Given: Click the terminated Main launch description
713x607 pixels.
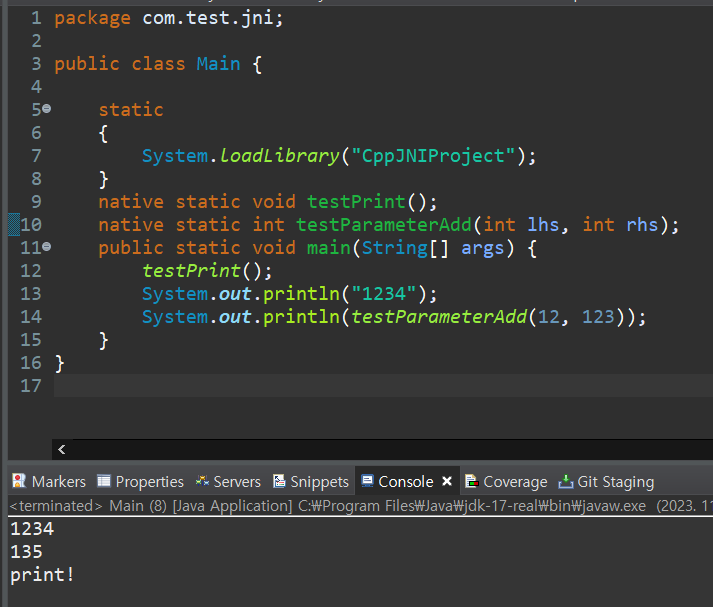Looking at the screenshot, I should [361, 506].
